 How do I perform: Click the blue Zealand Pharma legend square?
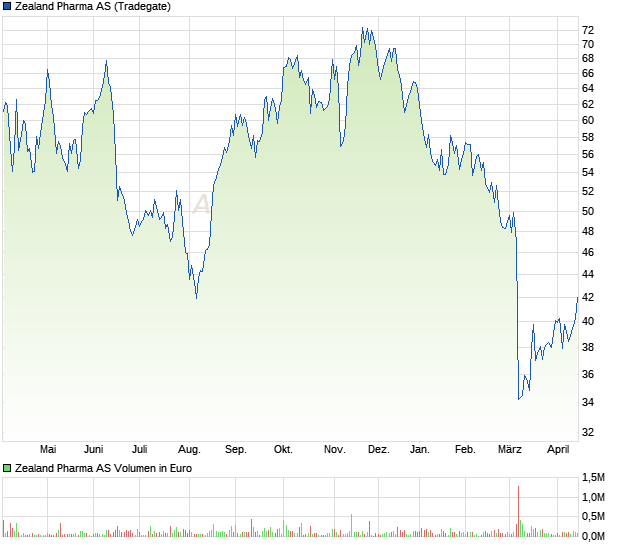click(x=7, y=6)
